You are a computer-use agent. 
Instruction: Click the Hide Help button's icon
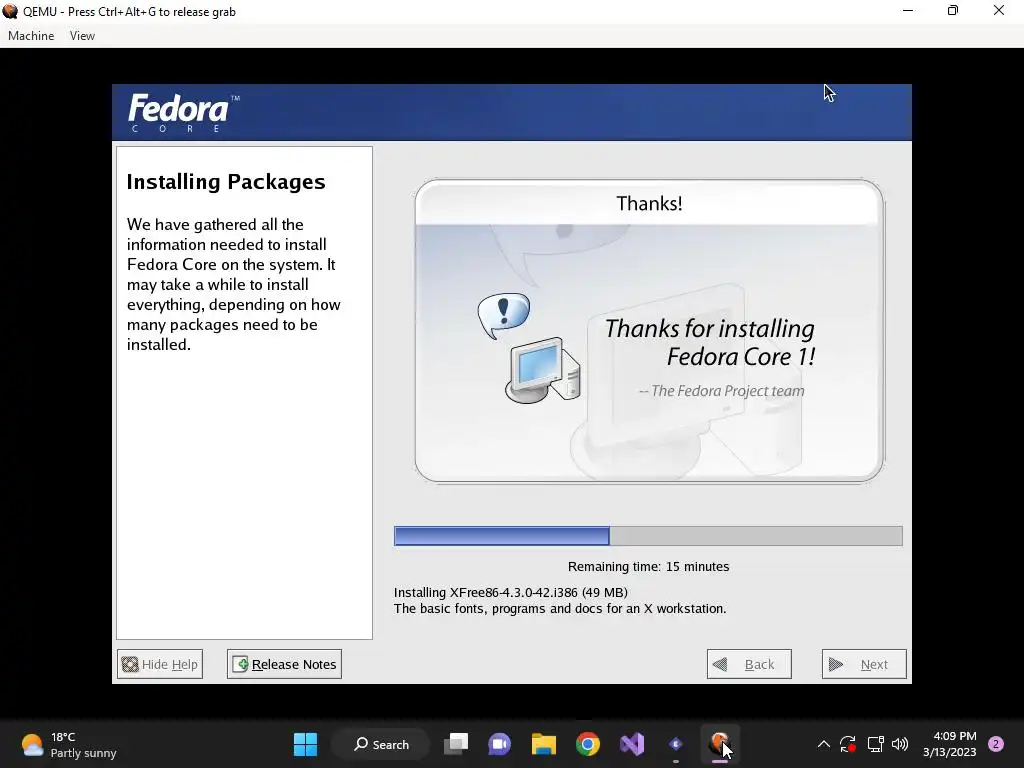[130, 664]
